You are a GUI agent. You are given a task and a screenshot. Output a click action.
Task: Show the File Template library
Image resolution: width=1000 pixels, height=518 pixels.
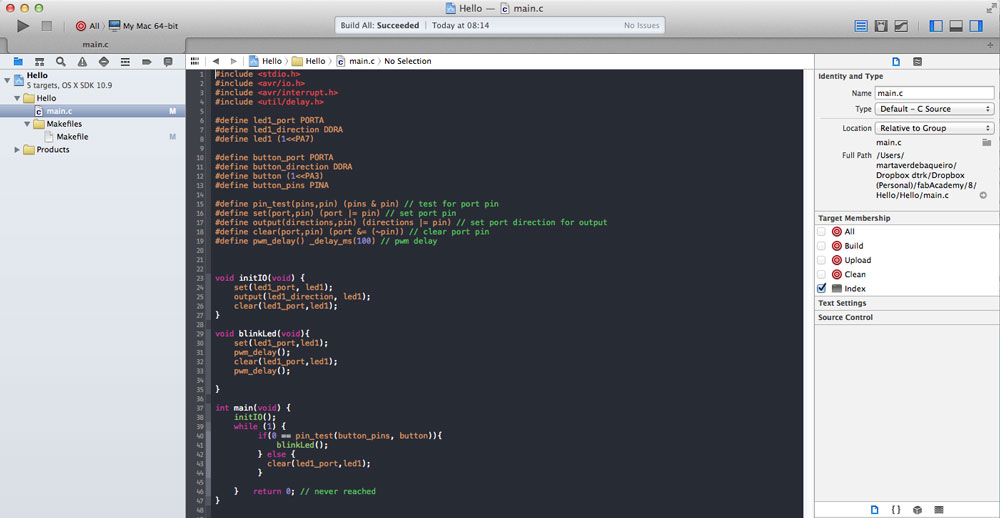point(874,510)
